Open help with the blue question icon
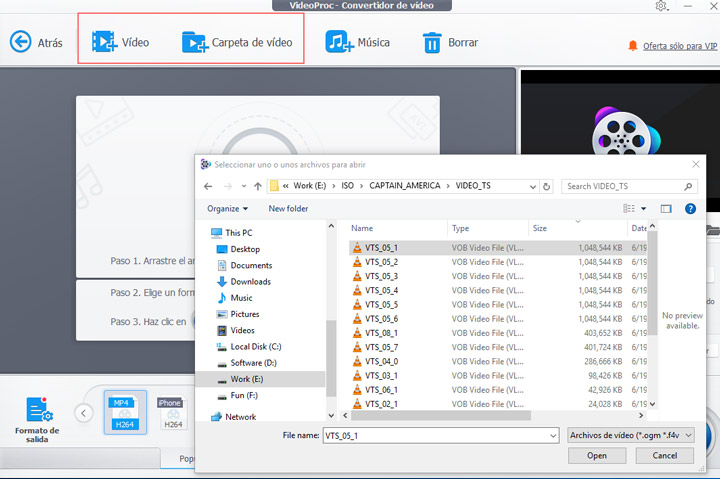 (x=690, y=209)
